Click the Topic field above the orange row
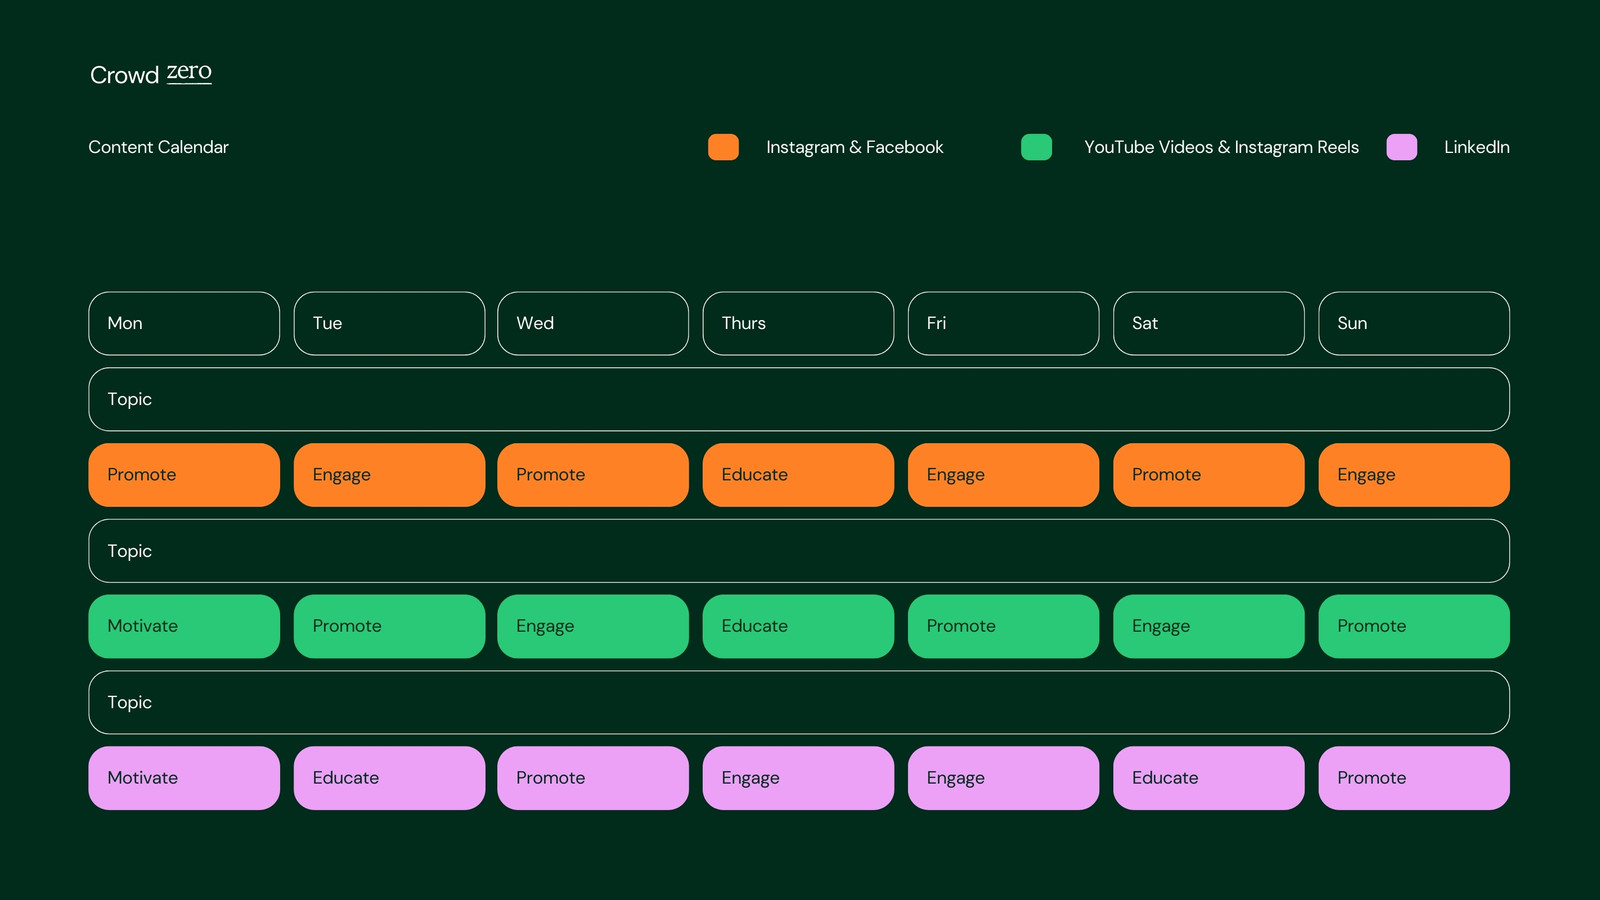The height and width of the screenshot is (900, 1600). 799,399
